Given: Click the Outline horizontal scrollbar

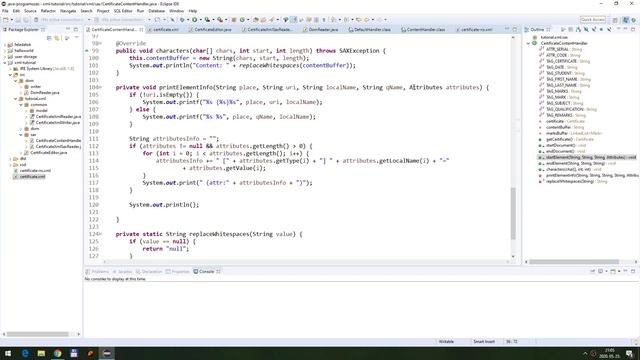Looking at the screenshot, I should click(x=574, y=262).
